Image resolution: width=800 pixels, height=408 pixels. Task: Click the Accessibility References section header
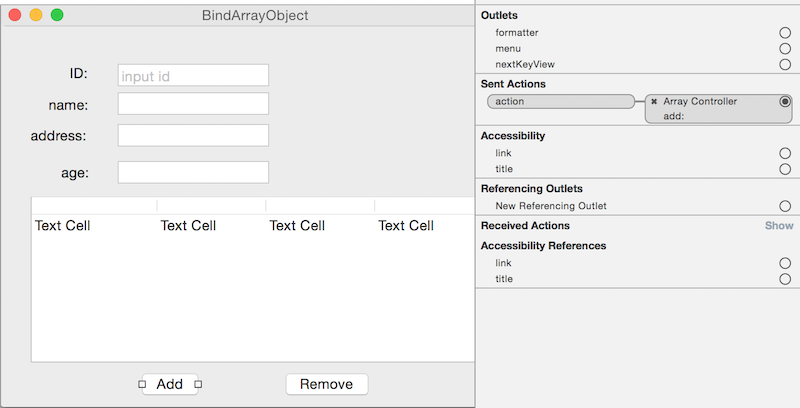click(x=543, y=246)
